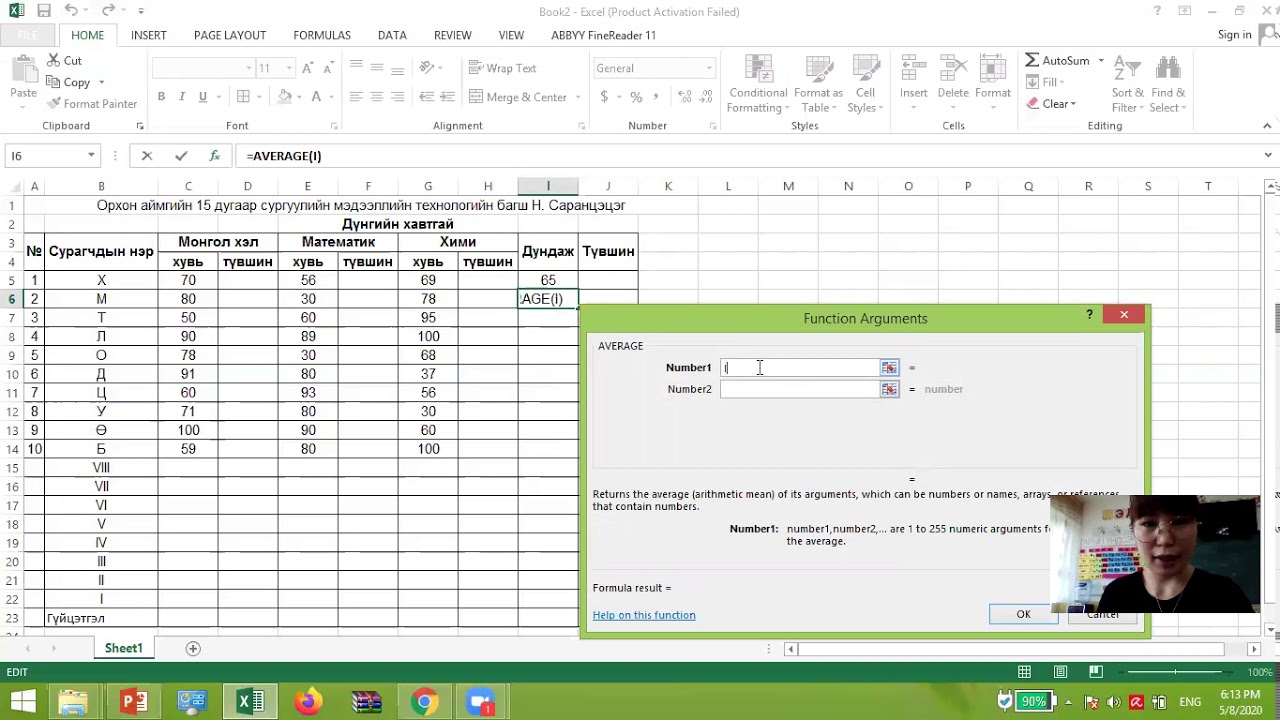This screenshot has height=720, width=1280.
Task: Adjust the zoom slider in status bar
Action: (1176, 672)
